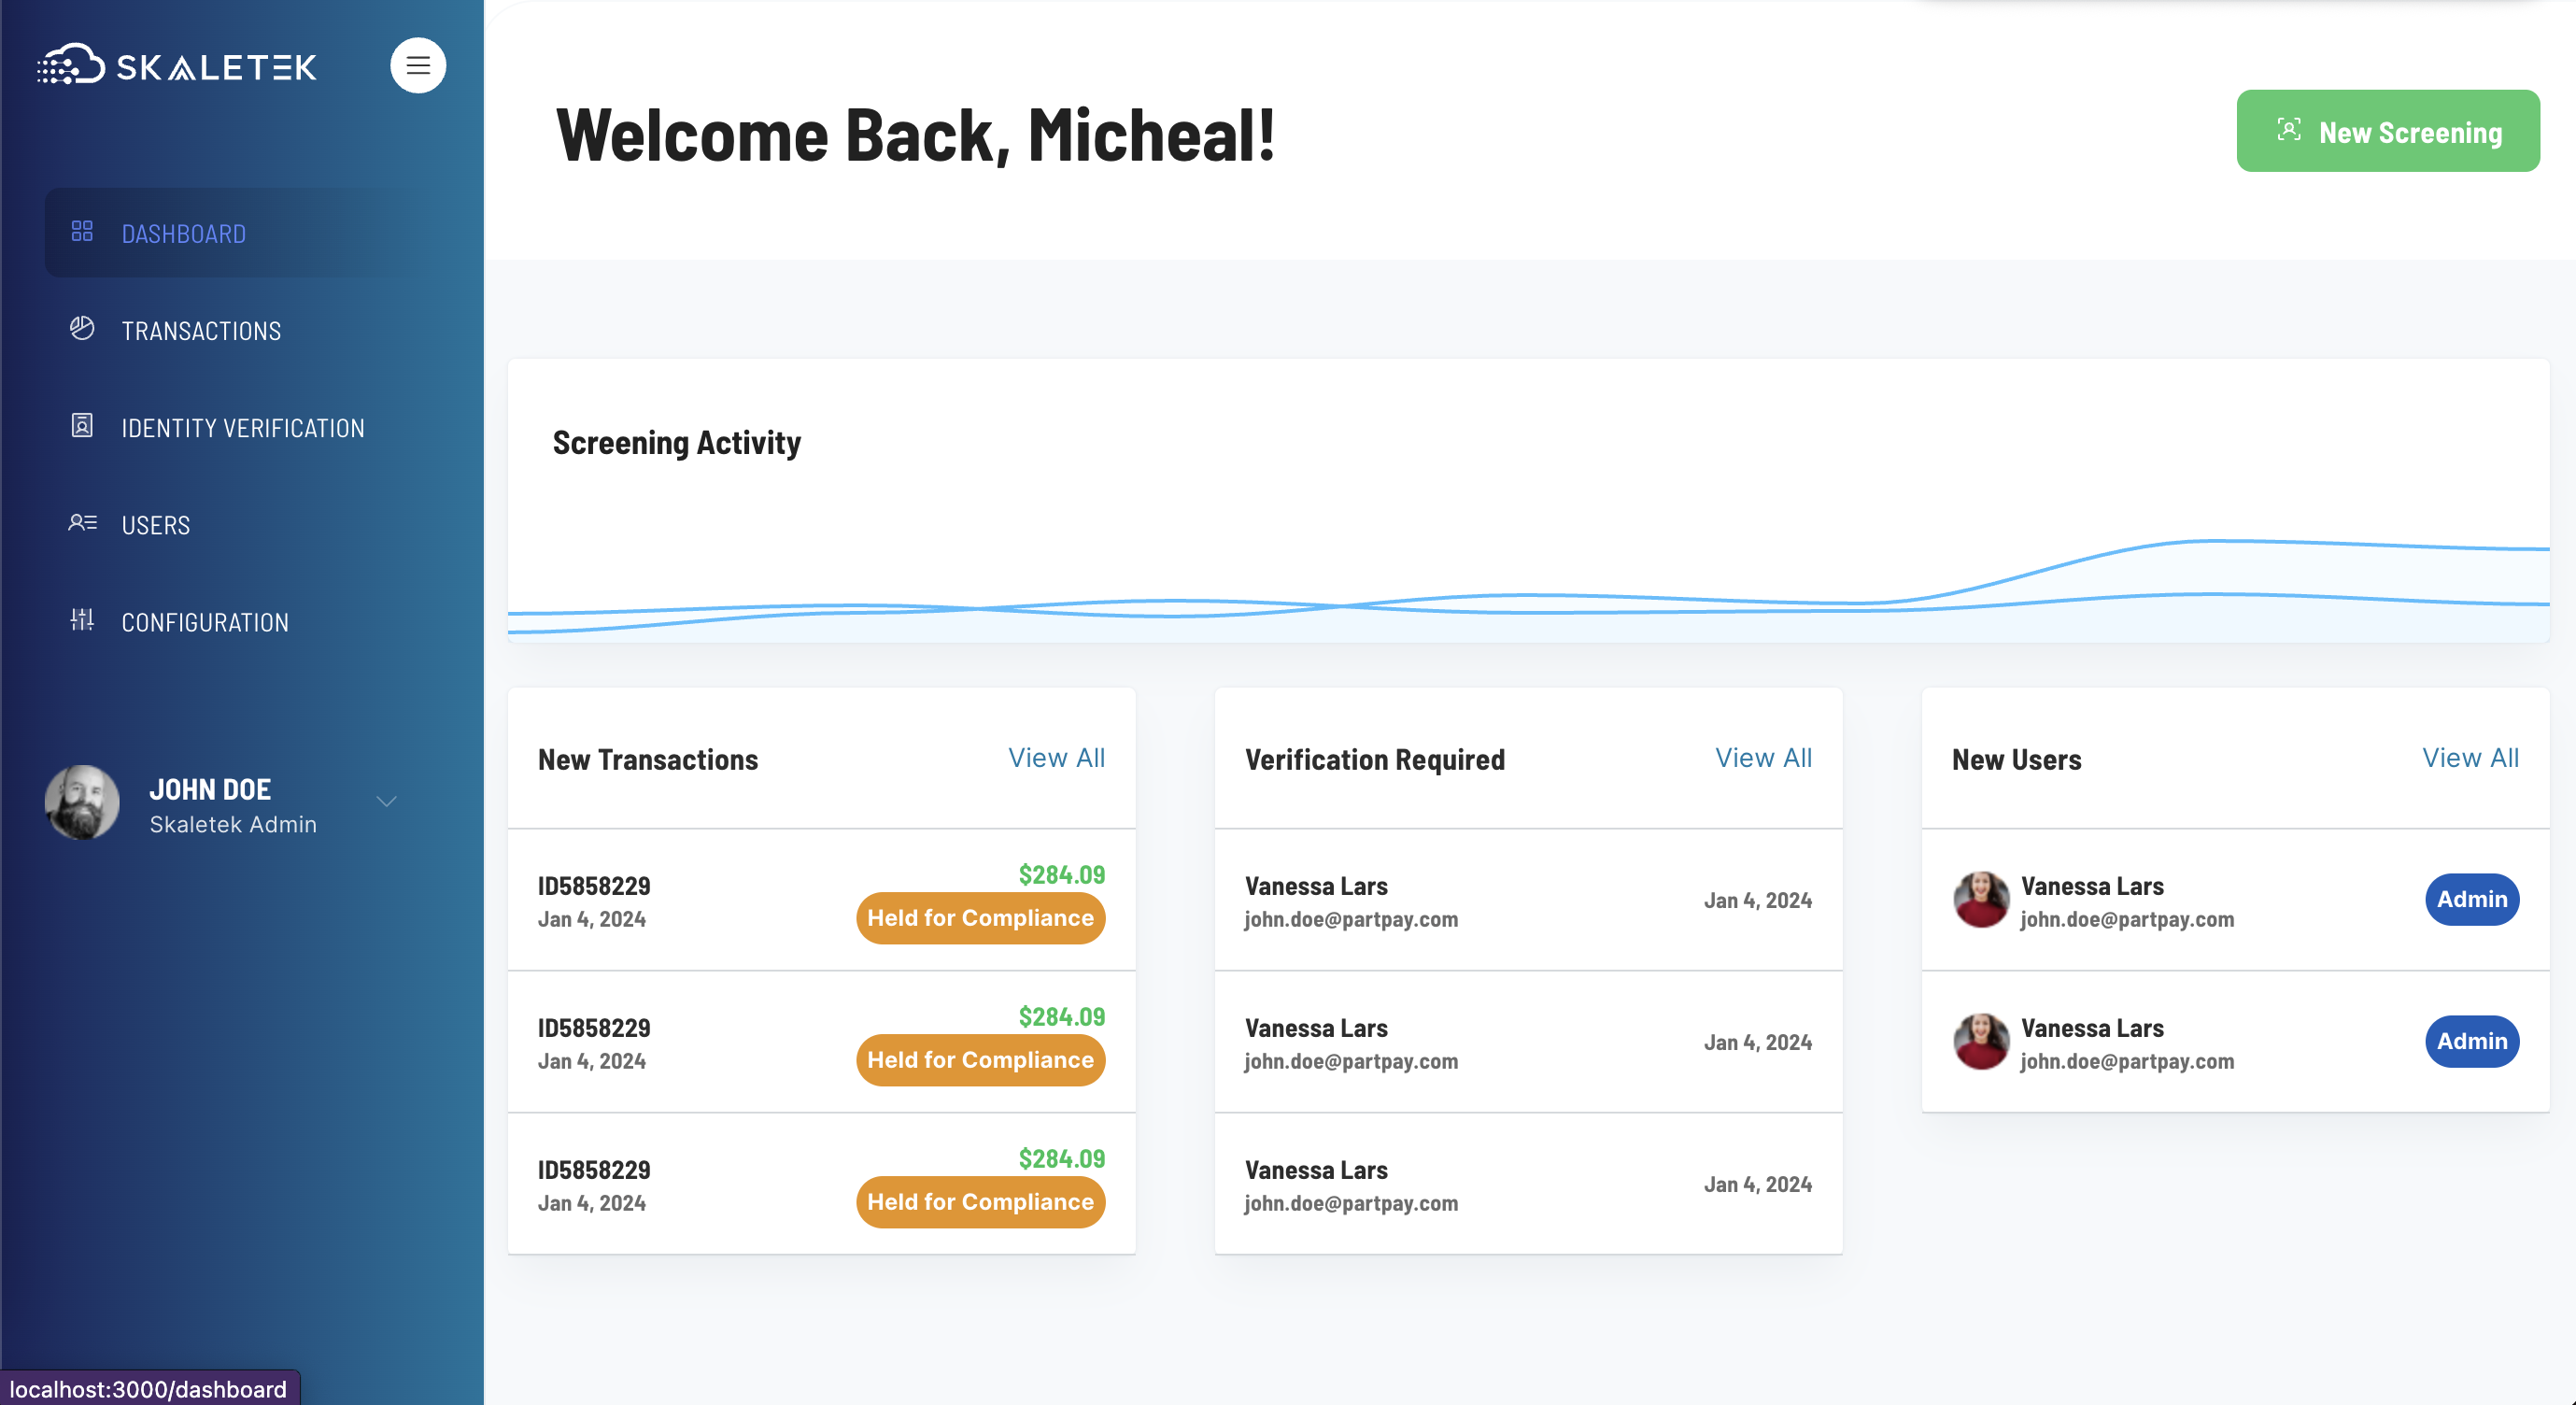Click the Transactions pie chart icon
The height and width of the screenshot is (1405, 2576).
82,328
